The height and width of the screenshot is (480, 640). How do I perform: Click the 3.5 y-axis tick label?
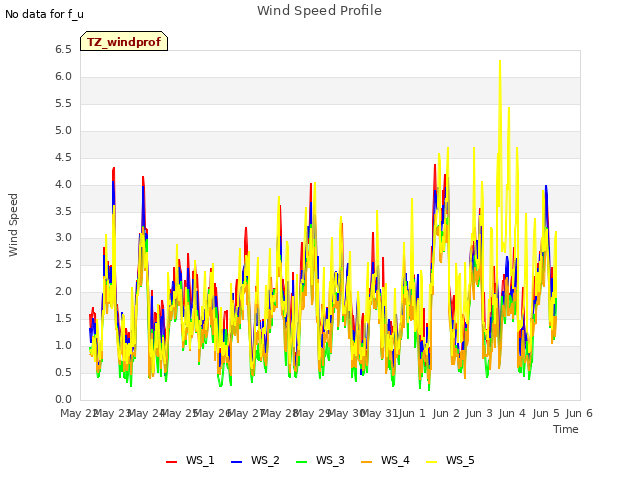(x=63, y=211)
